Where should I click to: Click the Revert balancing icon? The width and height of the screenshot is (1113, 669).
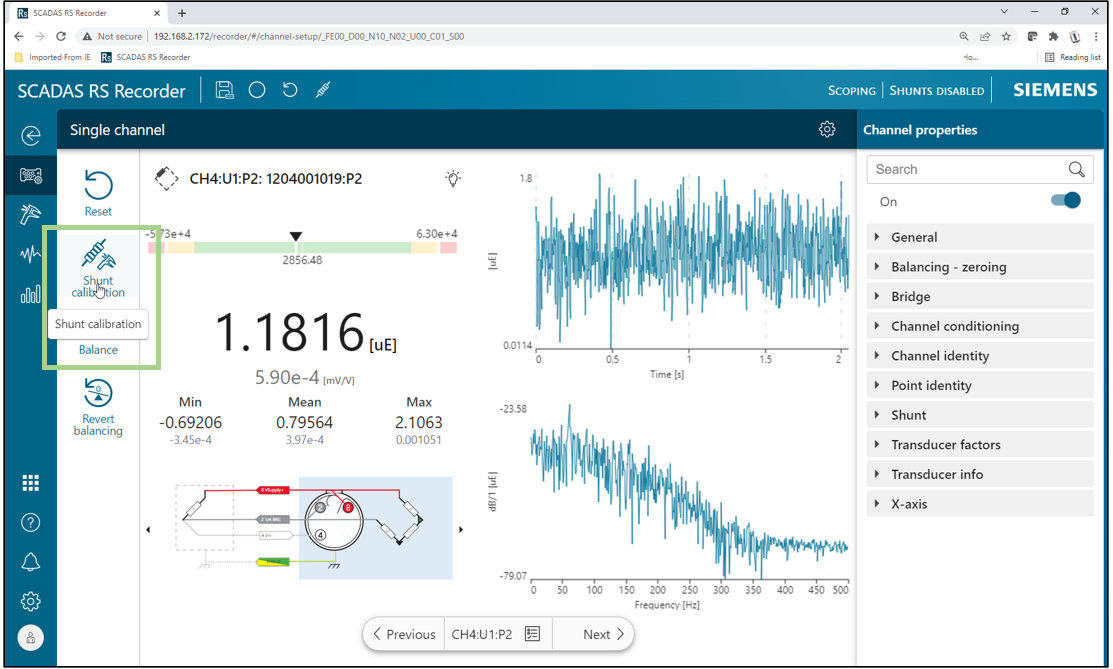(98, 393)
